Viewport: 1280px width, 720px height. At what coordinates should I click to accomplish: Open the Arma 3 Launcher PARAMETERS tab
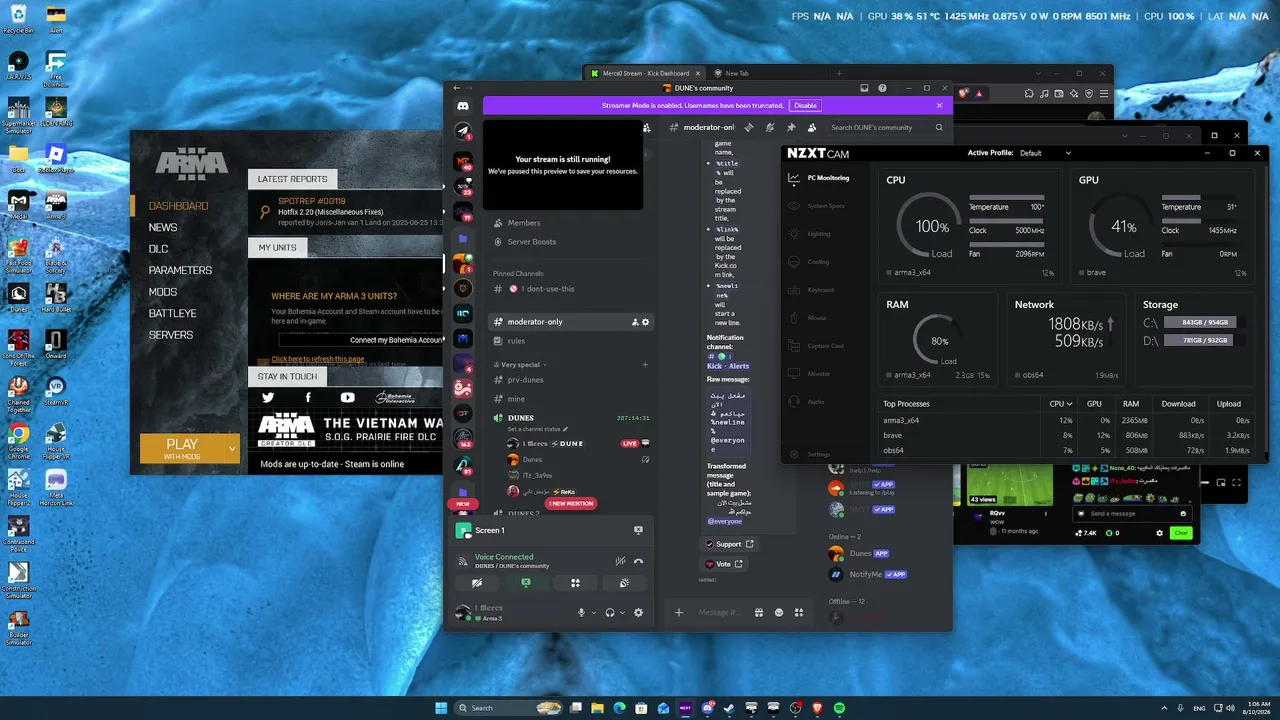pos(180,270)
